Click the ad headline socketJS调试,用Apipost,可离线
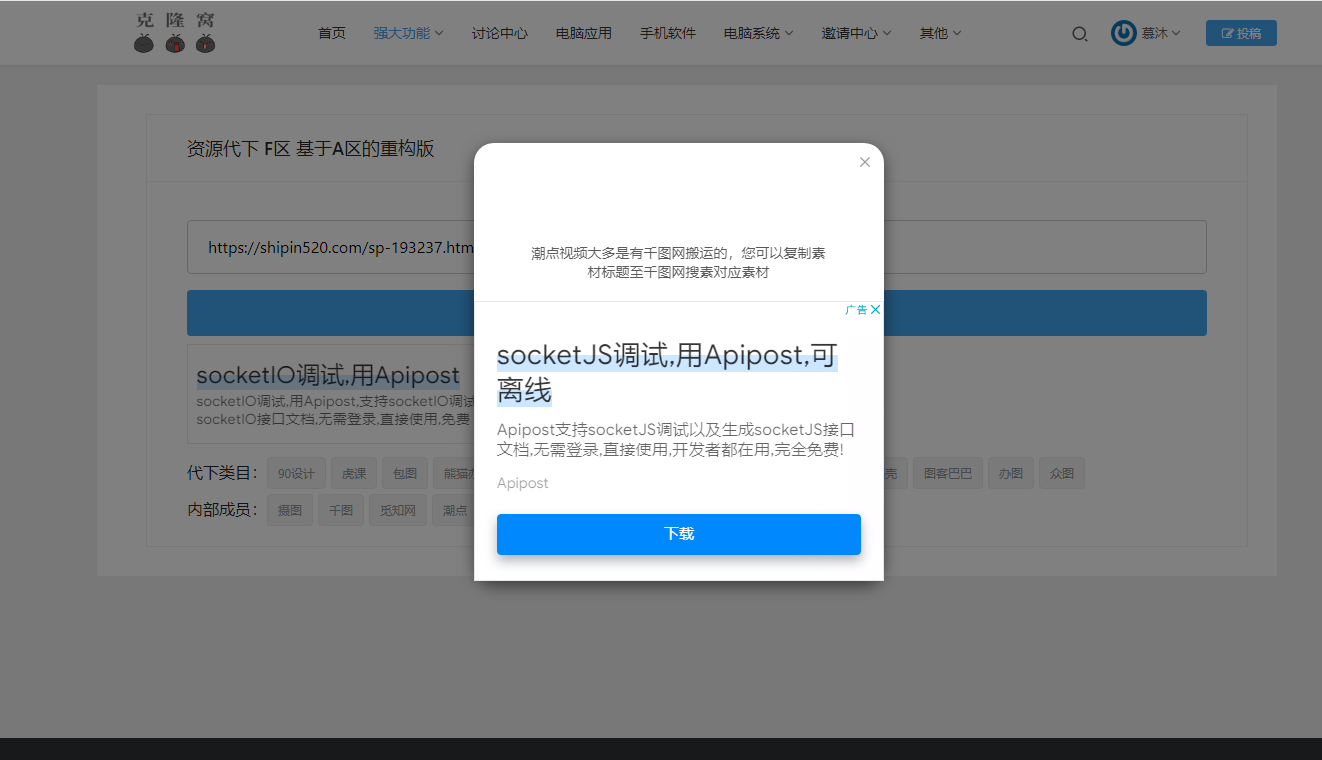This screenshot has width=1322, height=760. tap(667, 373)
